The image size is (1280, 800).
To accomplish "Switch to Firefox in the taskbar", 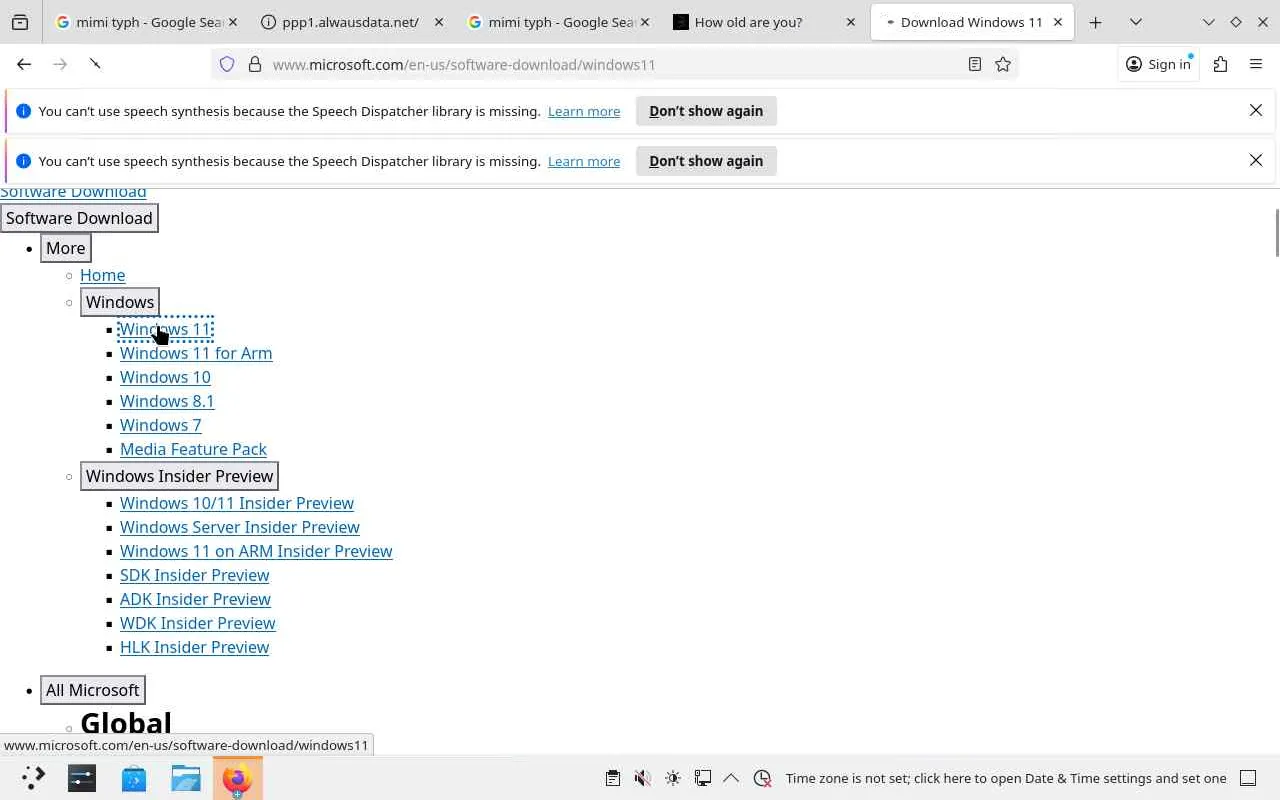I will (238, 778).
